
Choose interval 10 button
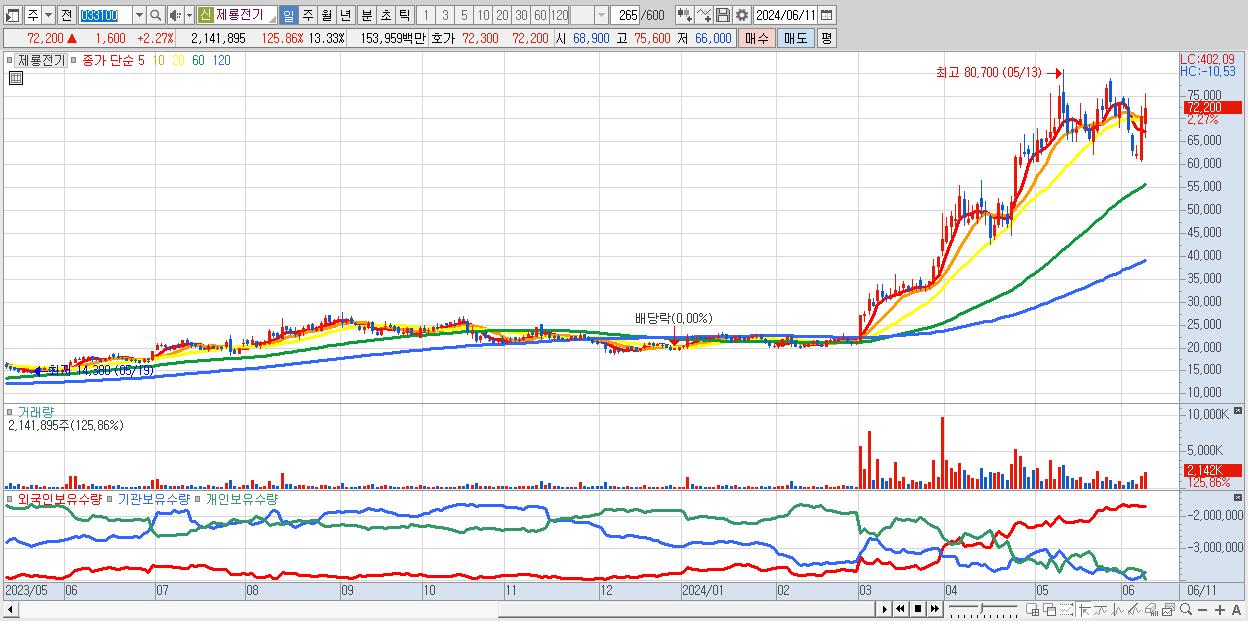tap(483, 15)
